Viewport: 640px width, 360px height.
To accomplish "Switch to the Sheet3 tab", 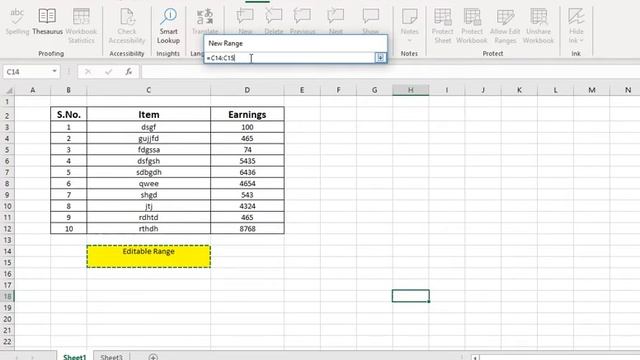I will 111,356.
